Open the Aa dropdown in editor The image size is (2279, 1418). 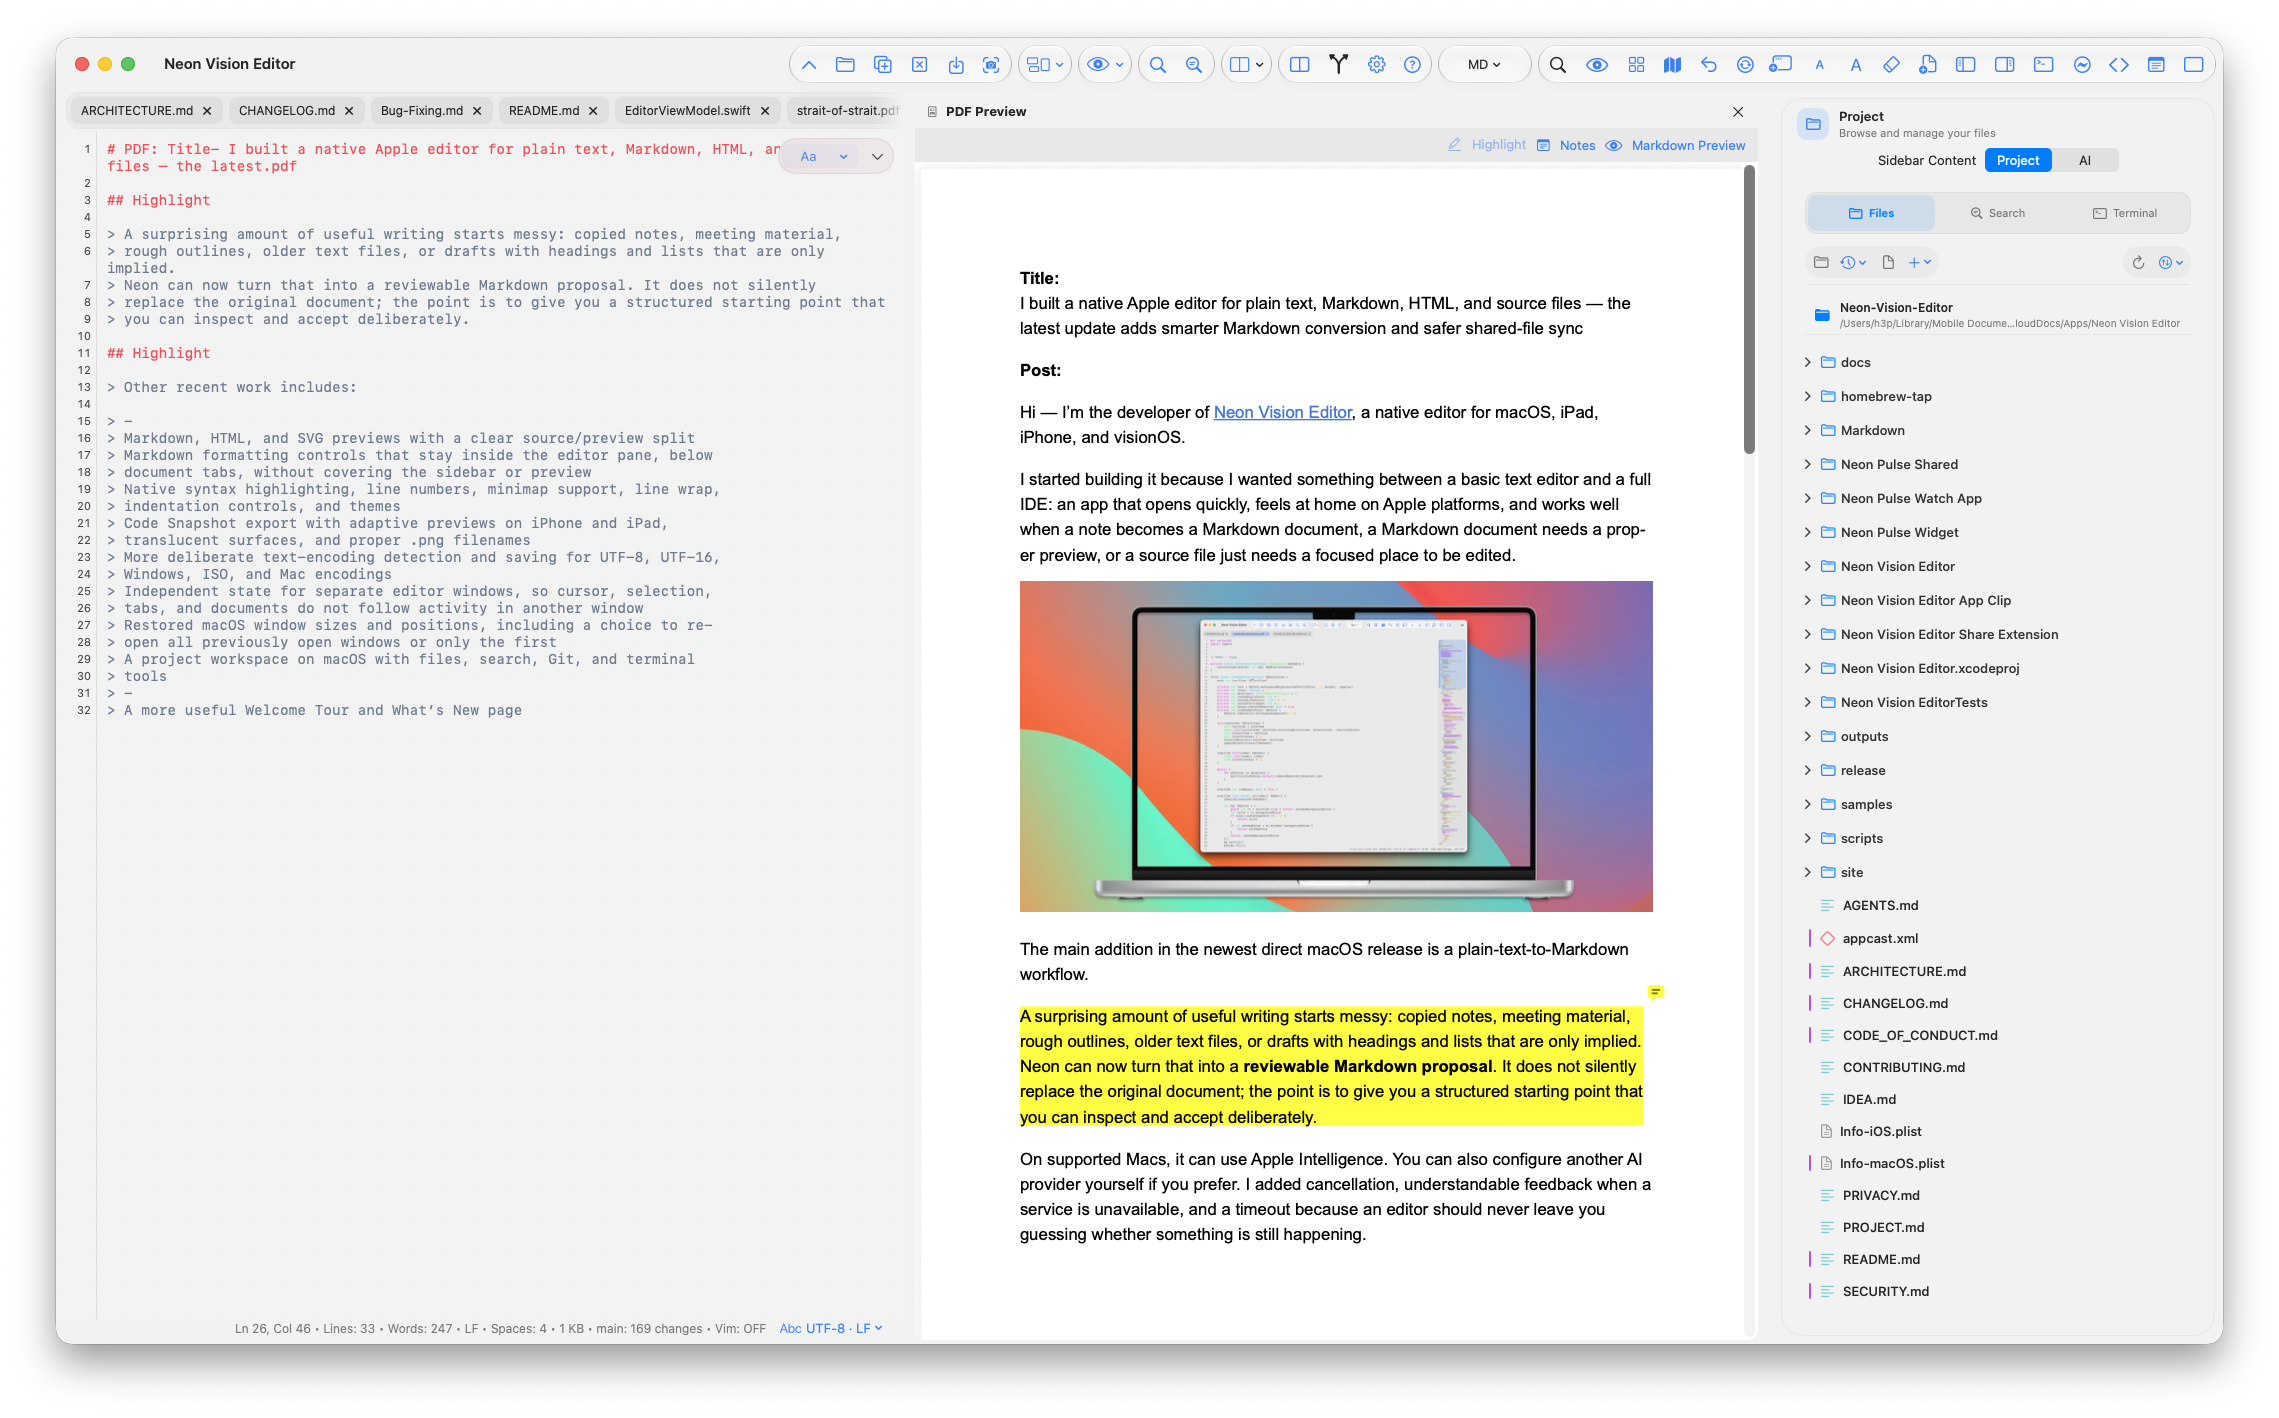(824, 157)
